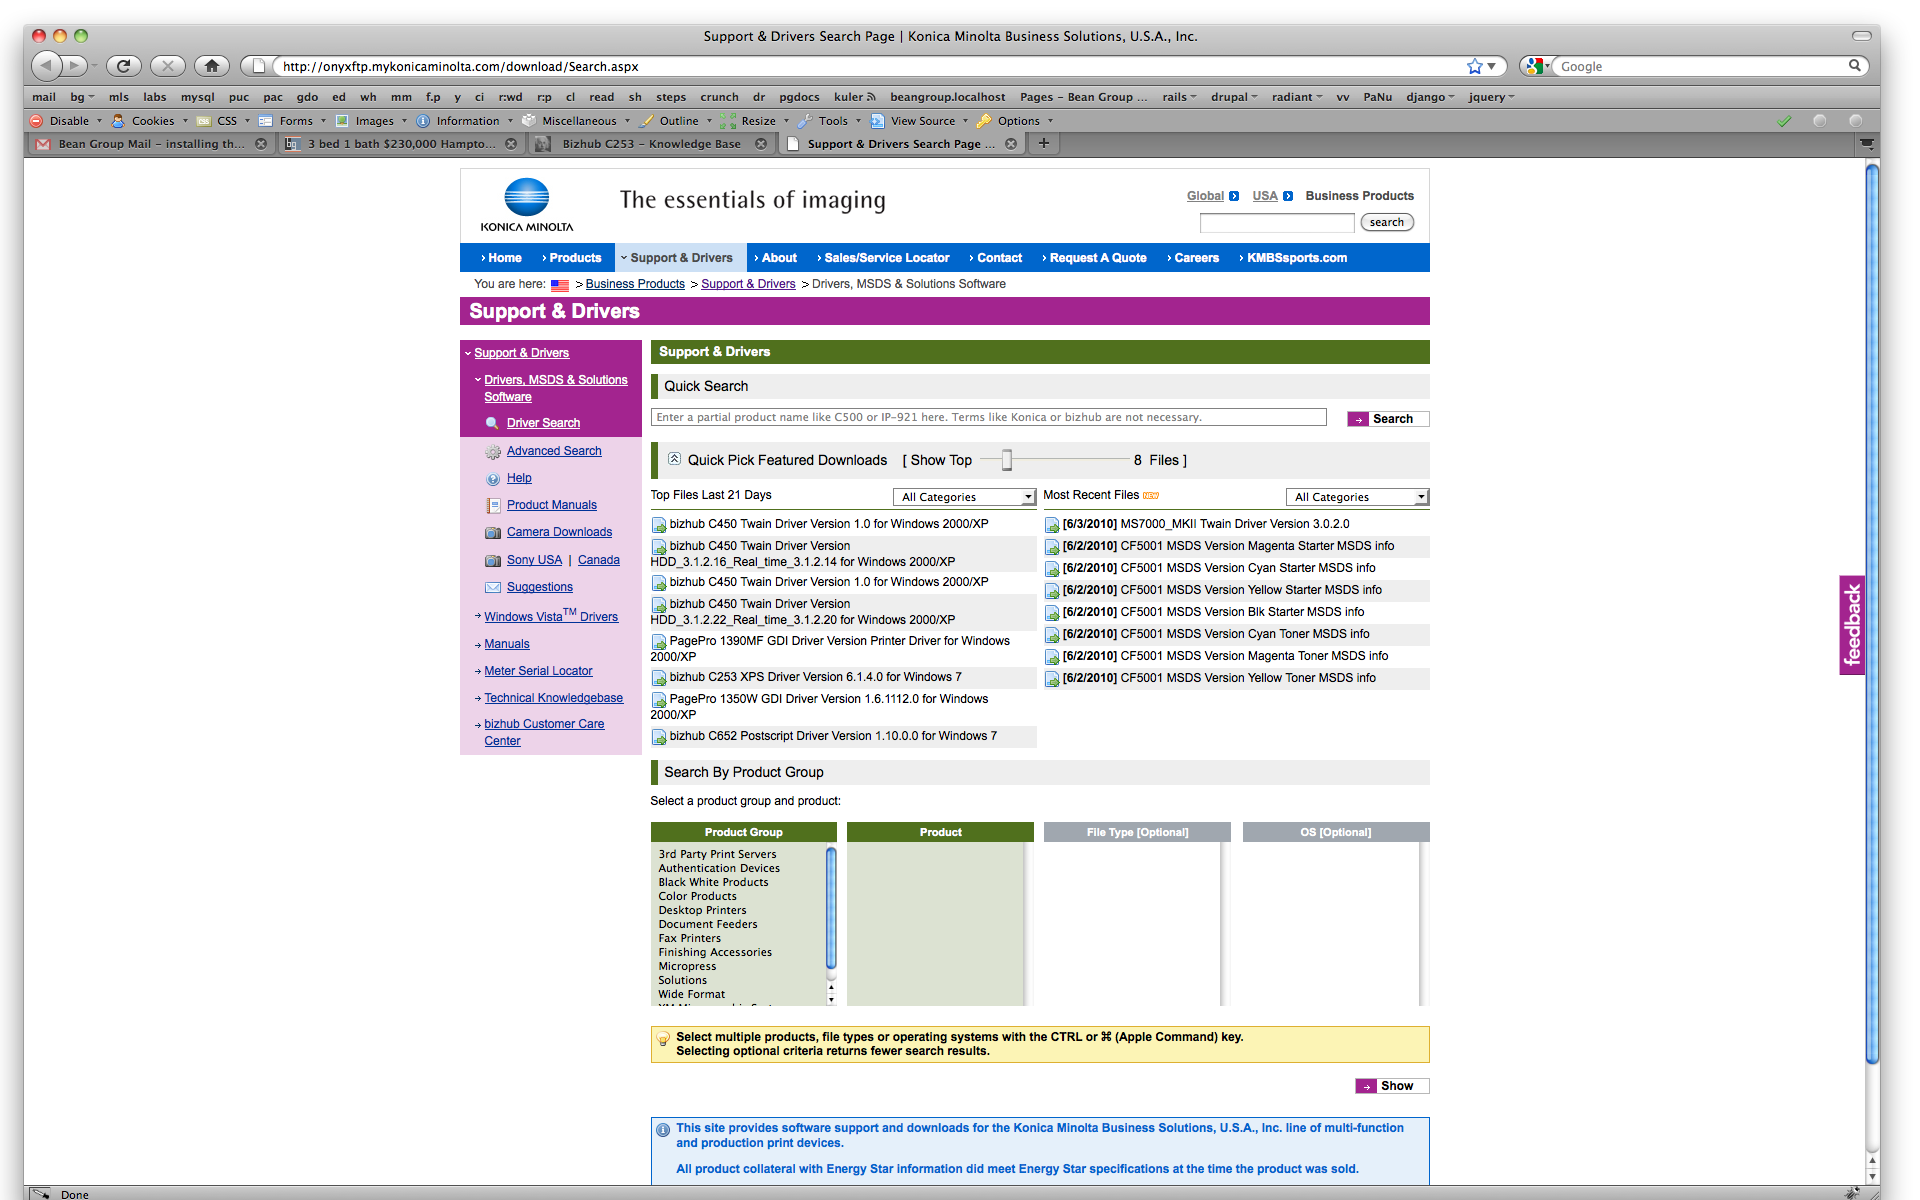Viewport: 1920px width, 1200px height.
Task: Open Top Files All Categories dropdown
Action: (964, 497)
